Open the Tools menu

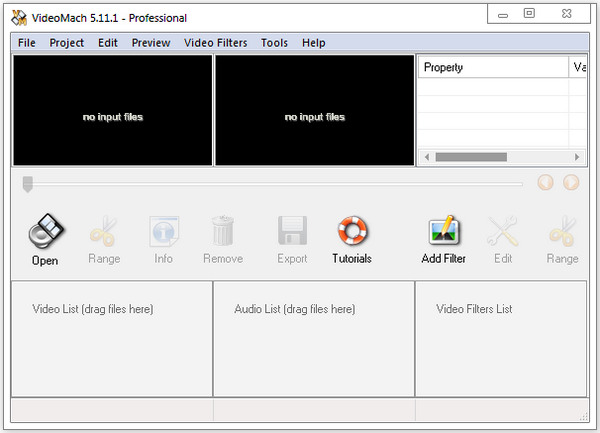[x=274, y=43]
